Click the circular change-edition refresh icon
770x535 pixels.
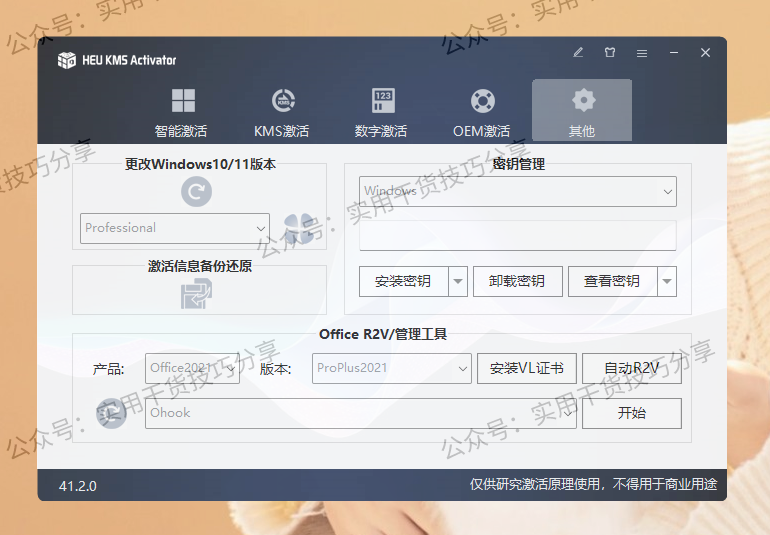tap(196, 192)
